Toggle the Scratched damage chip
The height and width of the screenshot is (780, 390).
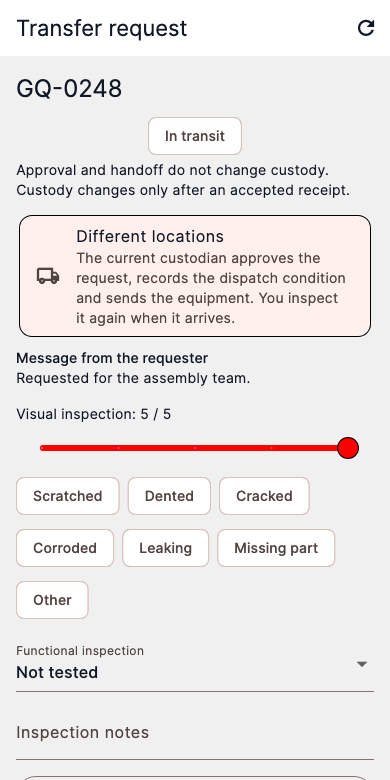click(x=68, y=496)
